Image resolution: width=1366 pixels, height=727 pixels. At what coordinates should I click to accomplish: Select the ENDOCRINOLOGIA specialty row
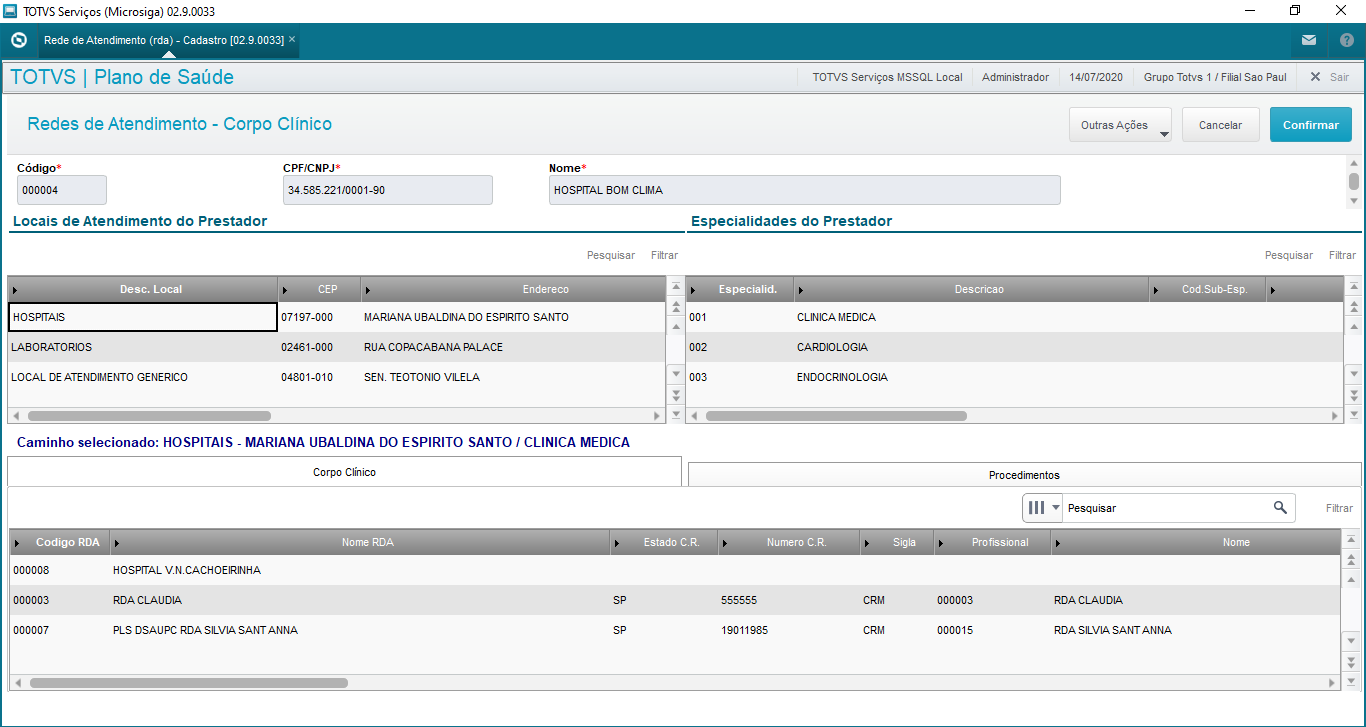(1014, 377)
